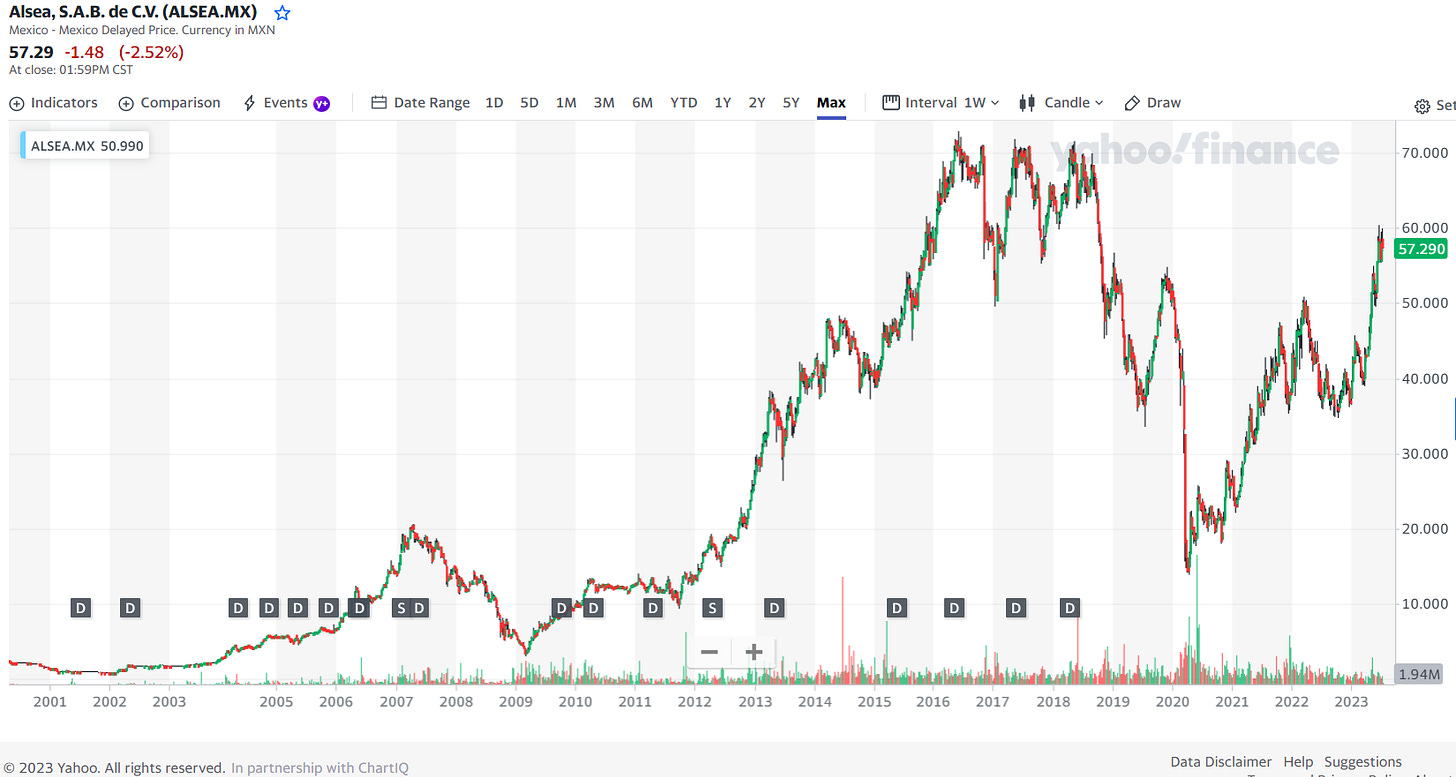Click the dividend marker near 2002
The height and width of the screenshot is (777, 1456).
coord(130,607)
